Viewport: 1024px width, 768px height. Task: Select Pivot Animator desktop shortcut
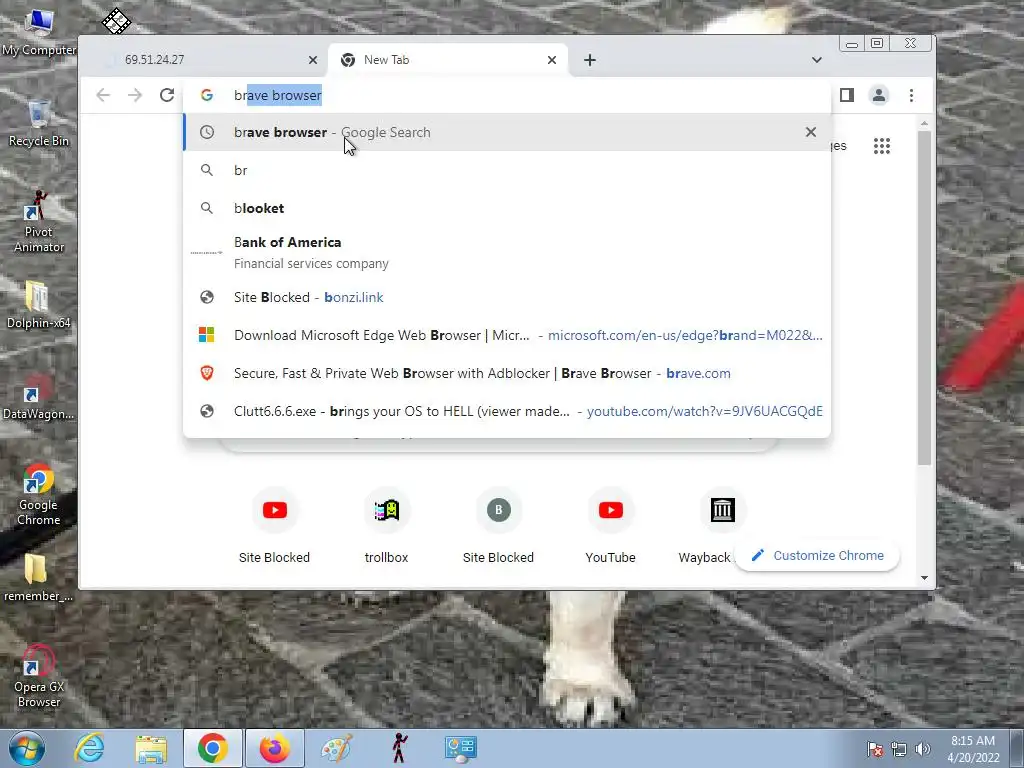(x=39, y=222)
